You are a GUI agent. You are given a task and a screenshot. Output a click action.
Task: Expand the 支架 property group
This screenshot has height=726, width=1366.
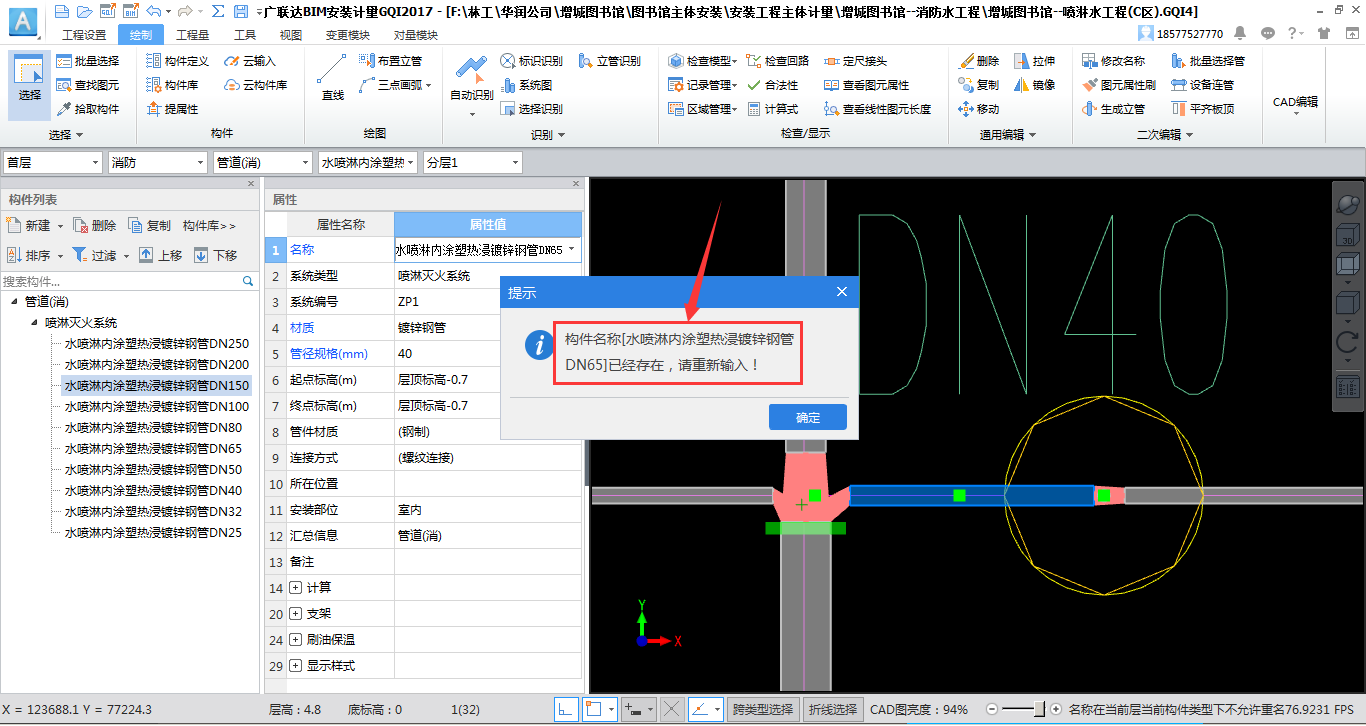click(295, 614)
